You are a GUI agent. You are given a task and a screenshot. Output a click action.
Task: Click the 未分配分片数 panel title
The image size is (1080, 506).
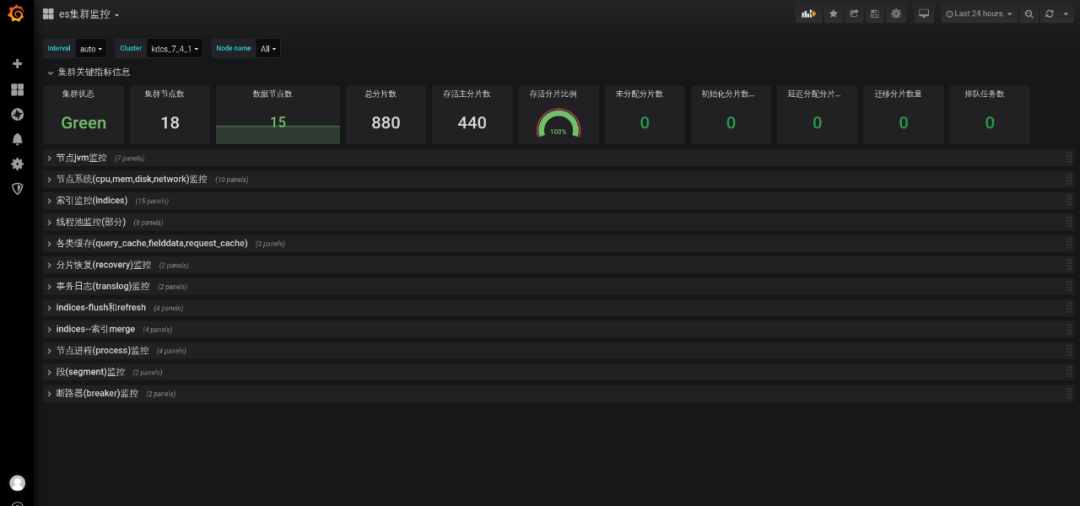coord(639,94)
